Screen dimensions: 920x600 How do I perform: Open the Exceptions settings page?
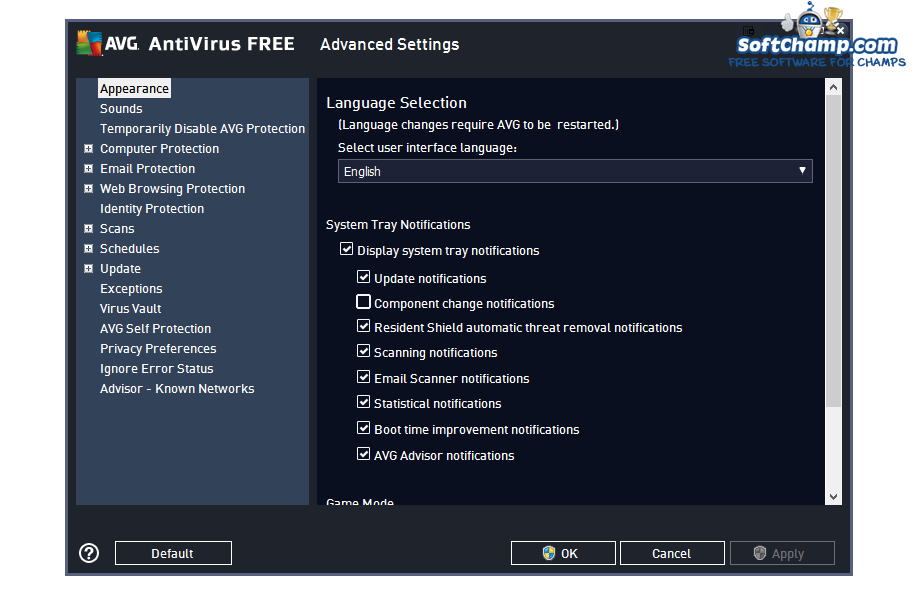pos(131,289)
